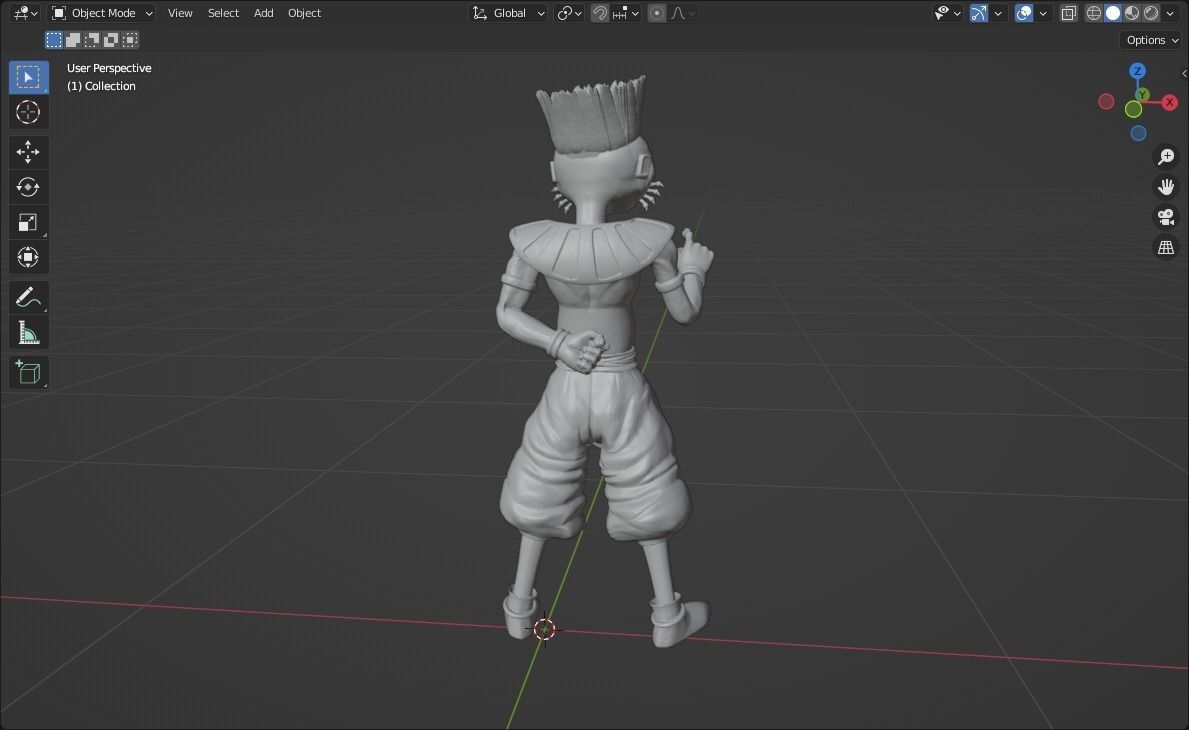Set selection mode to extend
Viewport: 1189px width, 730px height.
coord(73,39)
